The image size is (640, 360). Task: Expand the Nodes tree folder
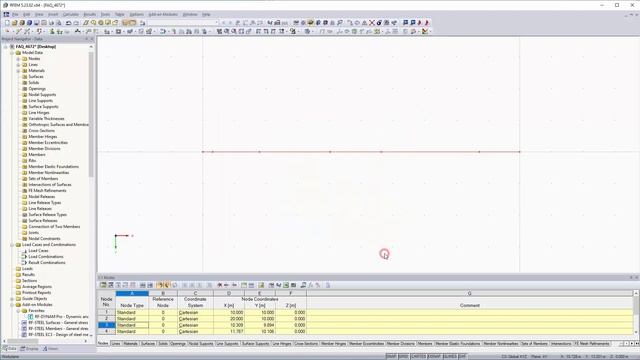point(18,59)
